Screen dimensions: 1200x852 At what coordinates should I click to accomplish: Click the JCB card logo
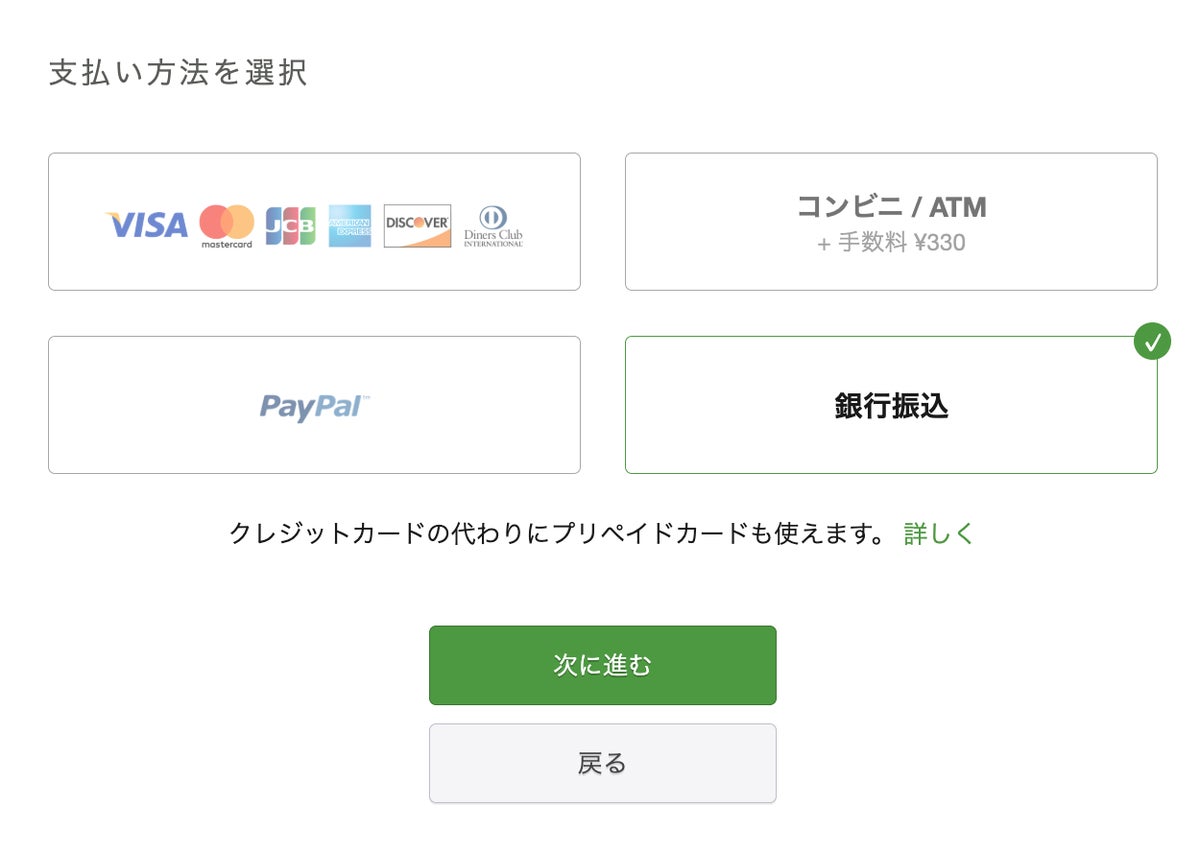(290, 226)
